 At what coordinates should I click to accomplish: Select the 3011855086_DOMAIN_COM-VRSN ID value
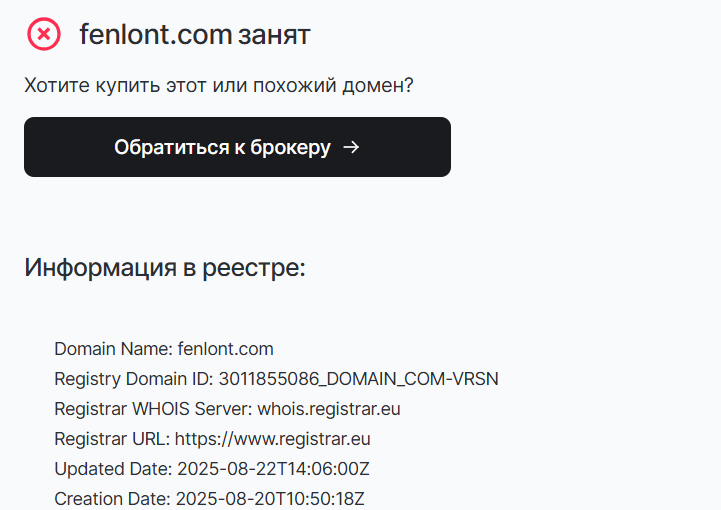[x=357, y=379]
